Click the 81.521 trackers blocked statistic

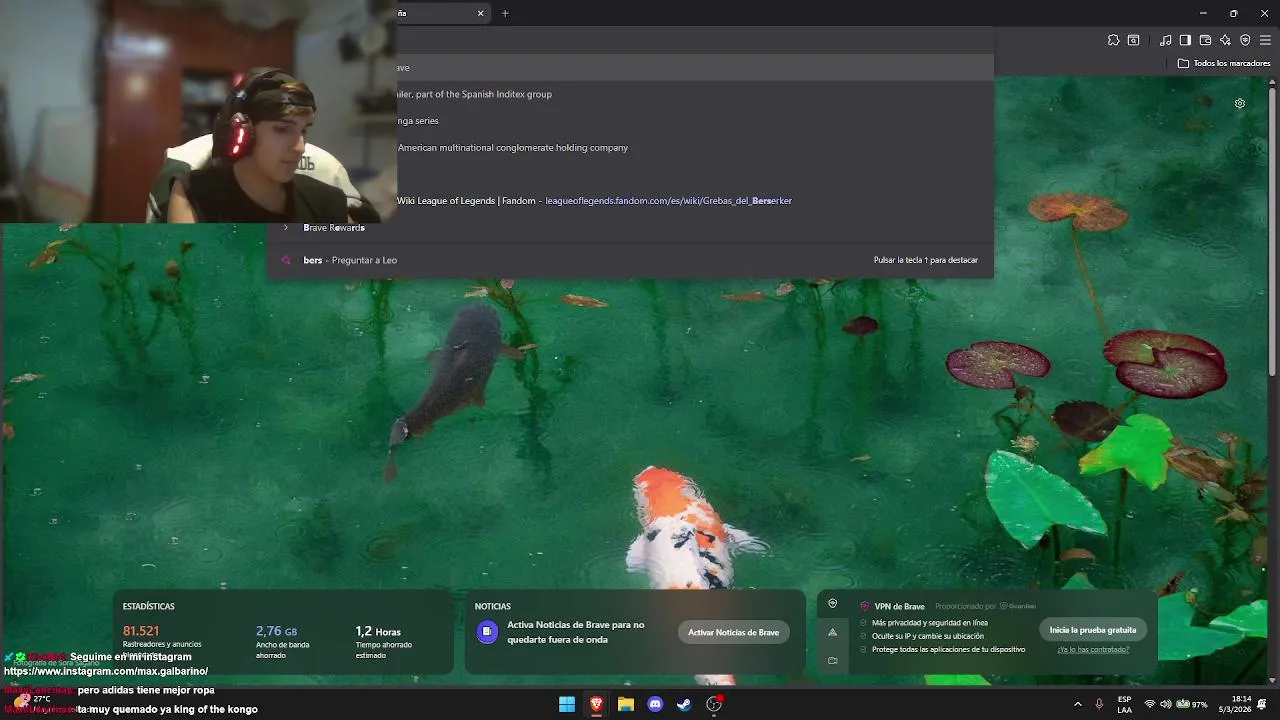coord(141,631)
